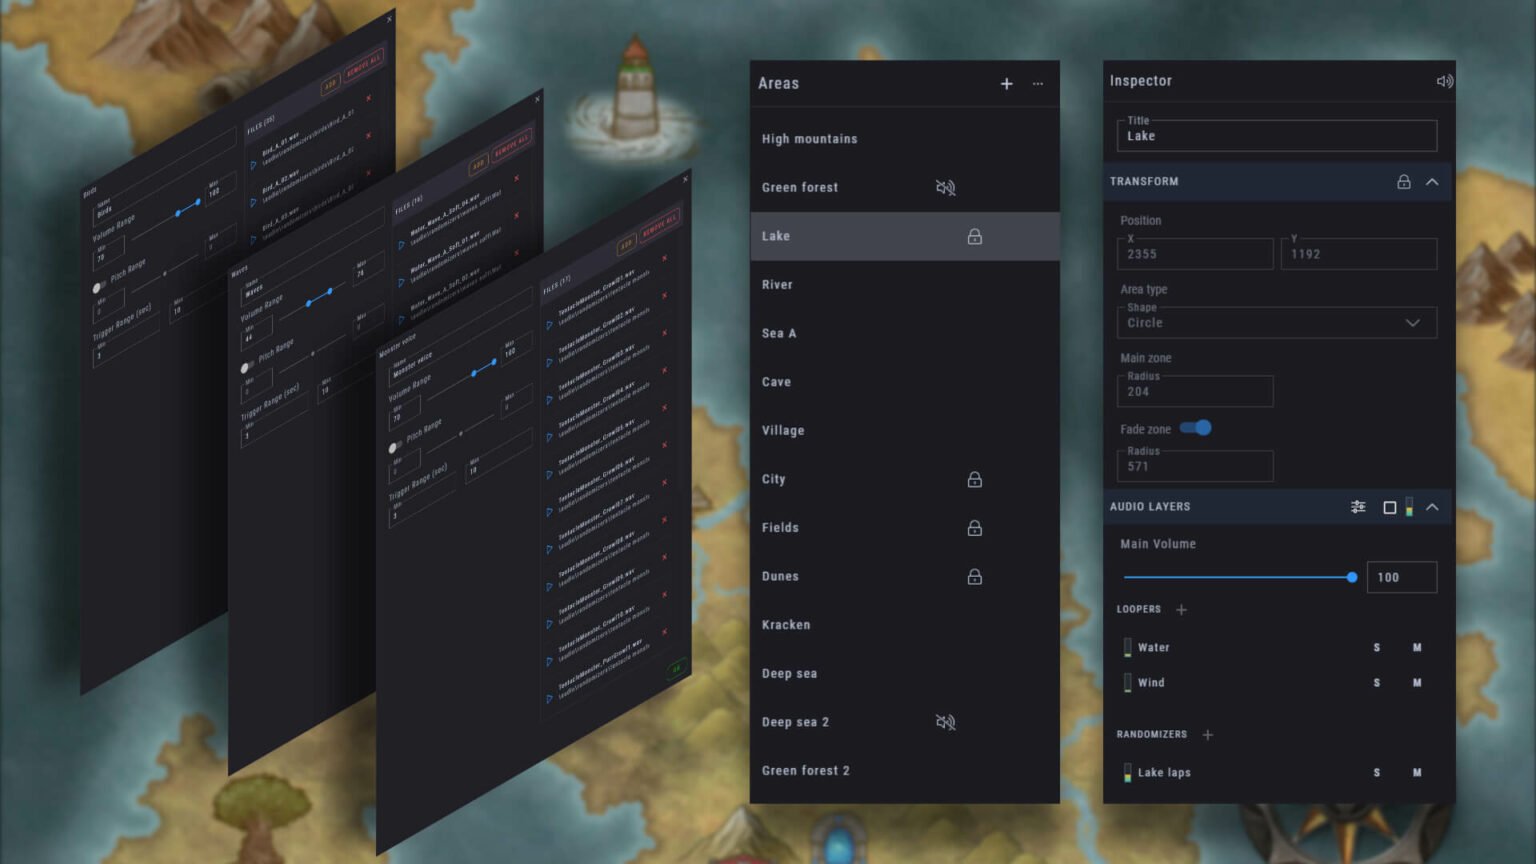Mute the Wind looper with its M button
This screenshot has height=864, width=1536.
point(1417,682)
